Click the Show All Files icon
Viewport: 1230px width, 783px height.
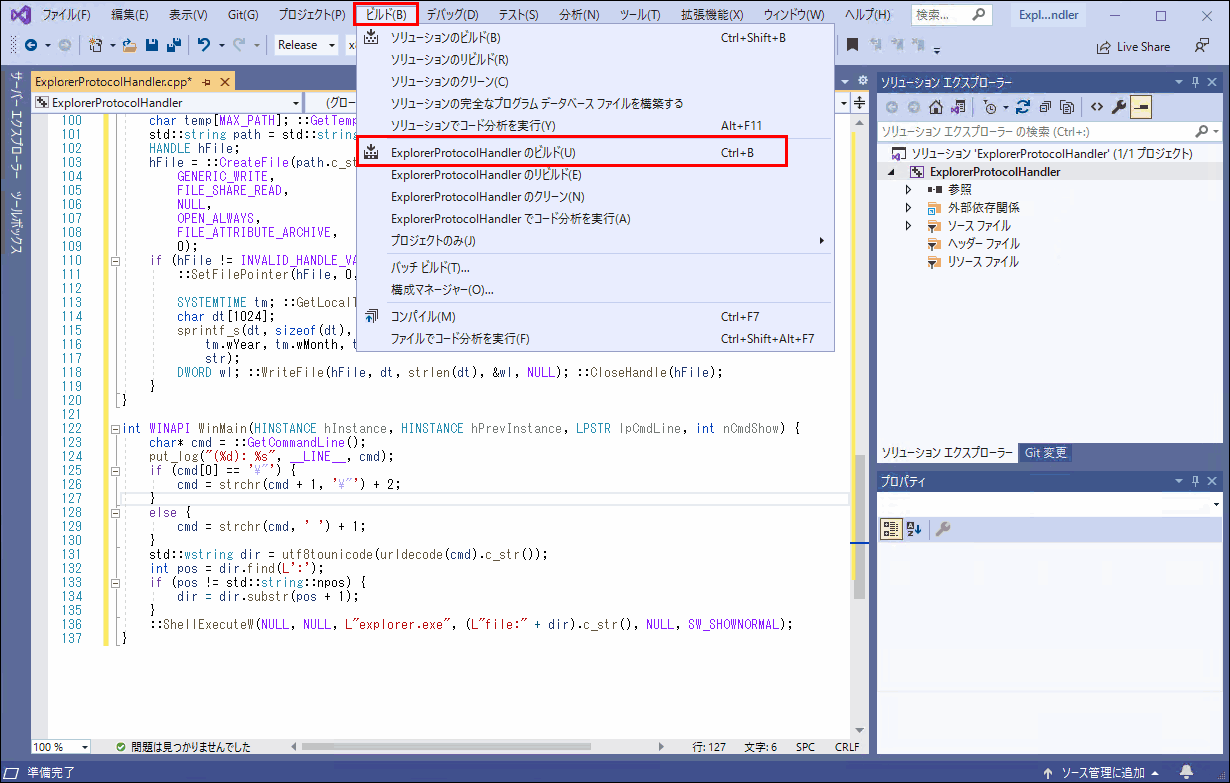tap(1067, 107)
